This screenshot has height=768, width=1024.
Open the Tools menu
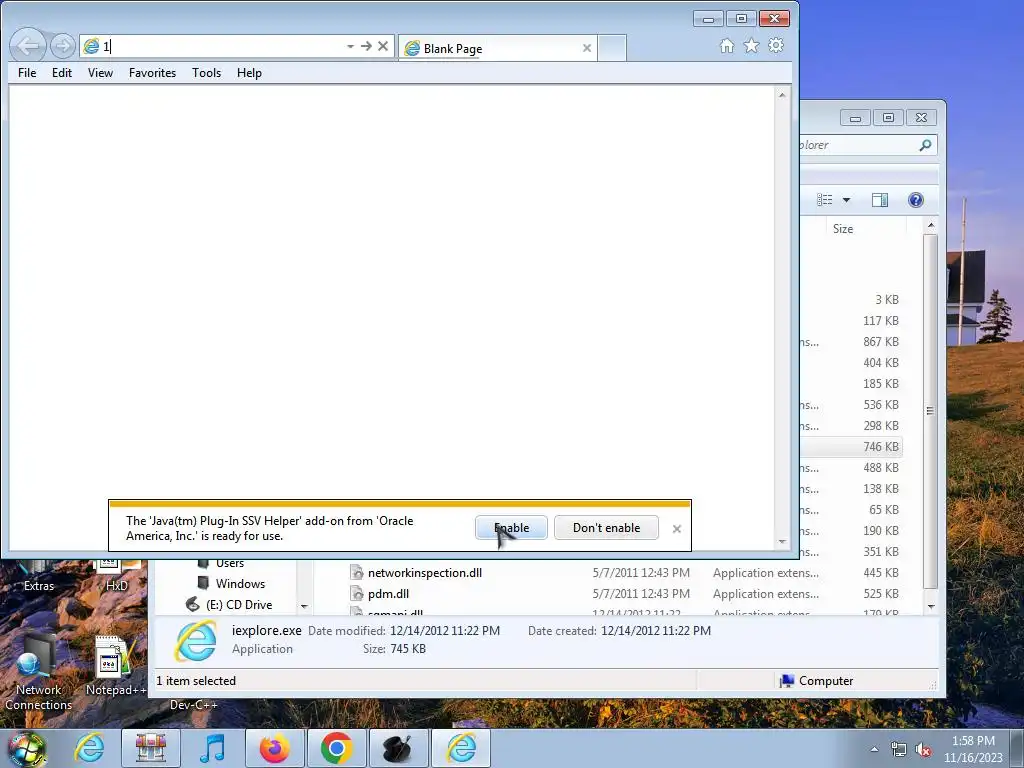click(x=206, y=72)
